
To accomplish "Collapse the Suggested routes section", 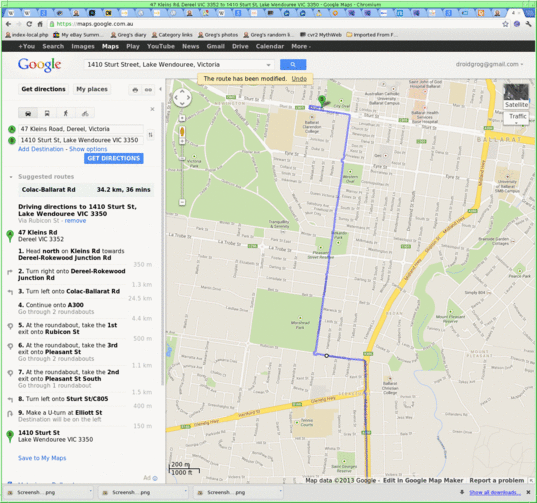I will tap(11, 177).
